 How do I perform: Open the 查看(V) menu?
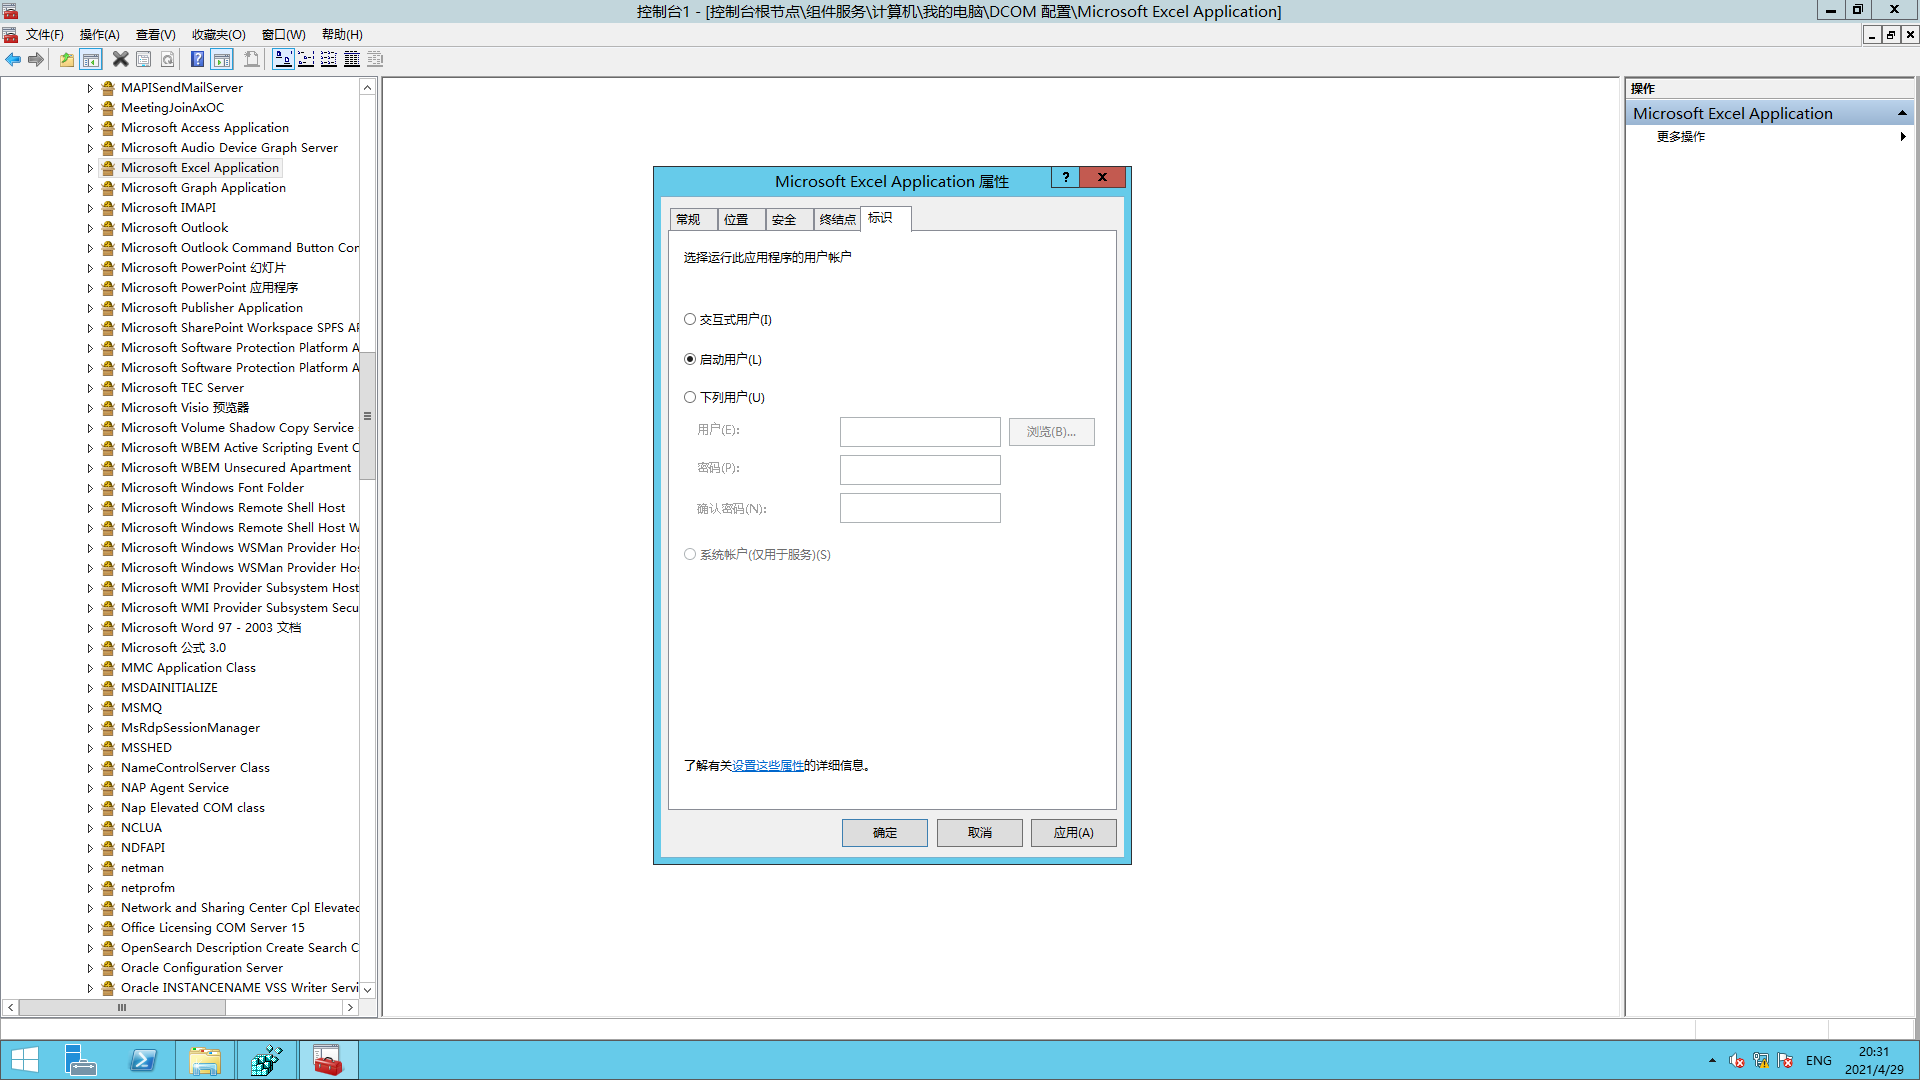[155, 35]
